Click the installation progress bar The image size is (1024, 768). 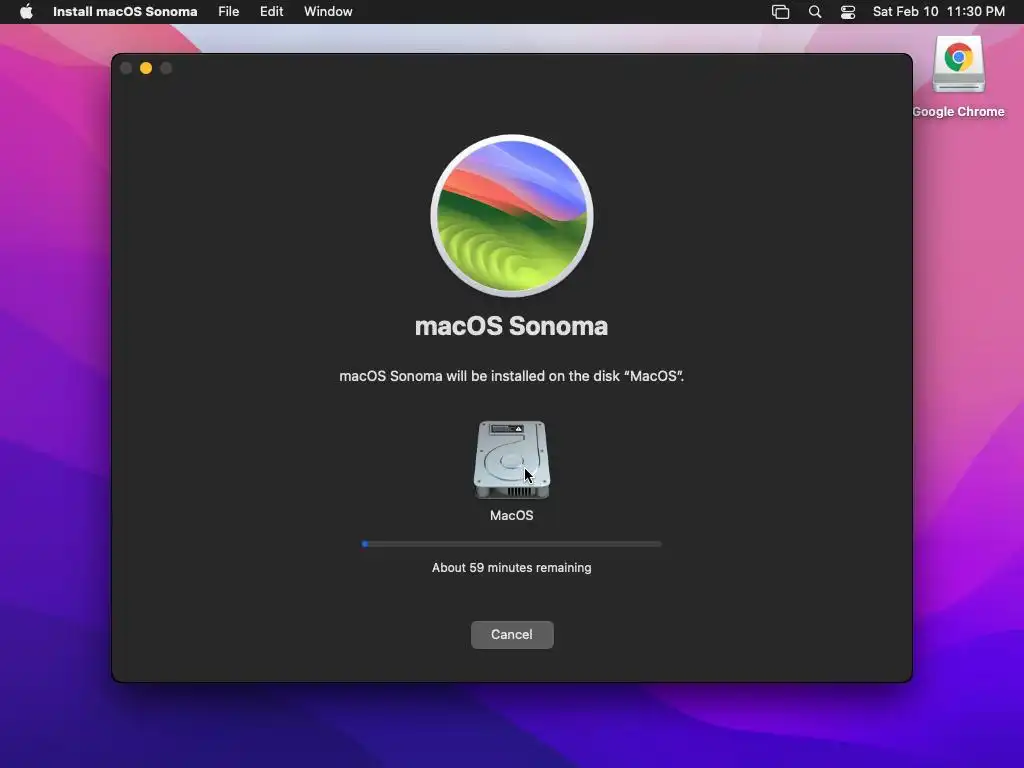[511, 544]
